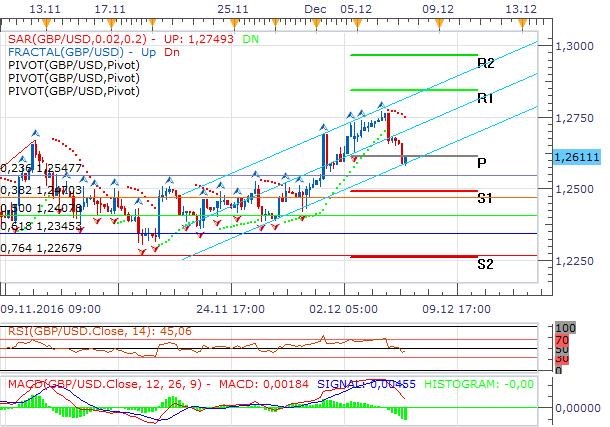Click the 0,236 Fibonacci level label
Image resolution: width=610 pixels, height=427 pixels.
[32, 169]
